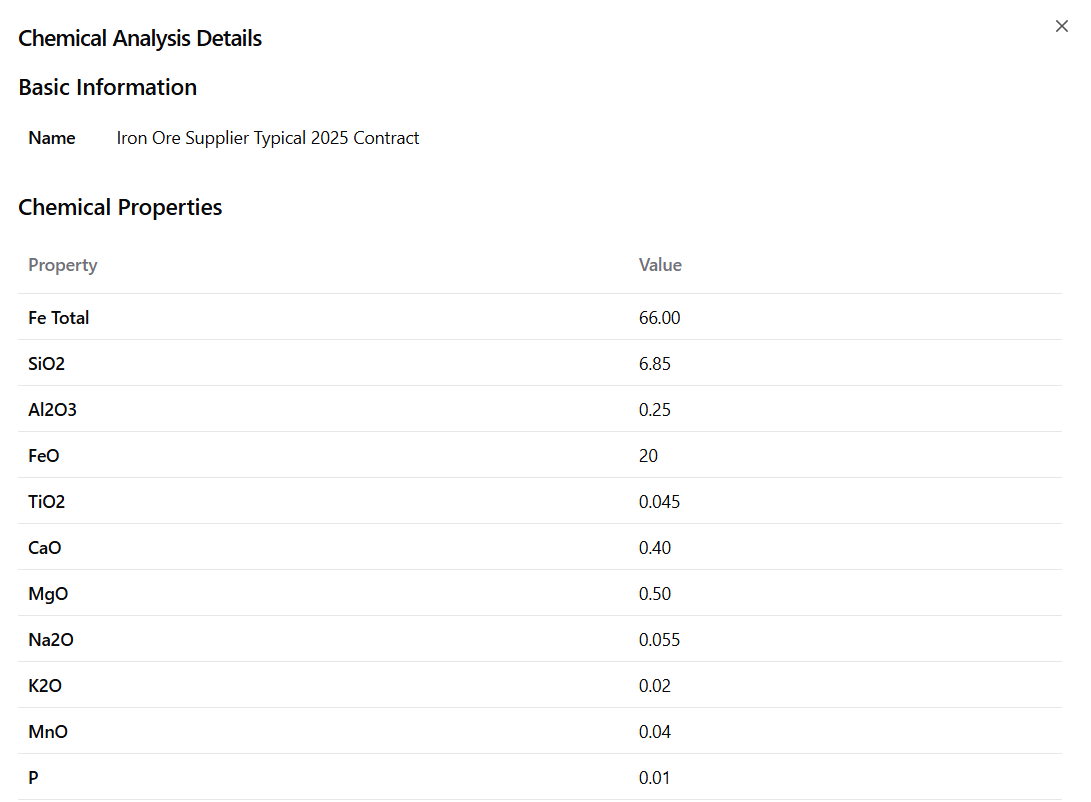Viewport: 1091px width, 802px height.
Task: Click the SiO2 value 6.85
Action: click(x=655, y=364)
